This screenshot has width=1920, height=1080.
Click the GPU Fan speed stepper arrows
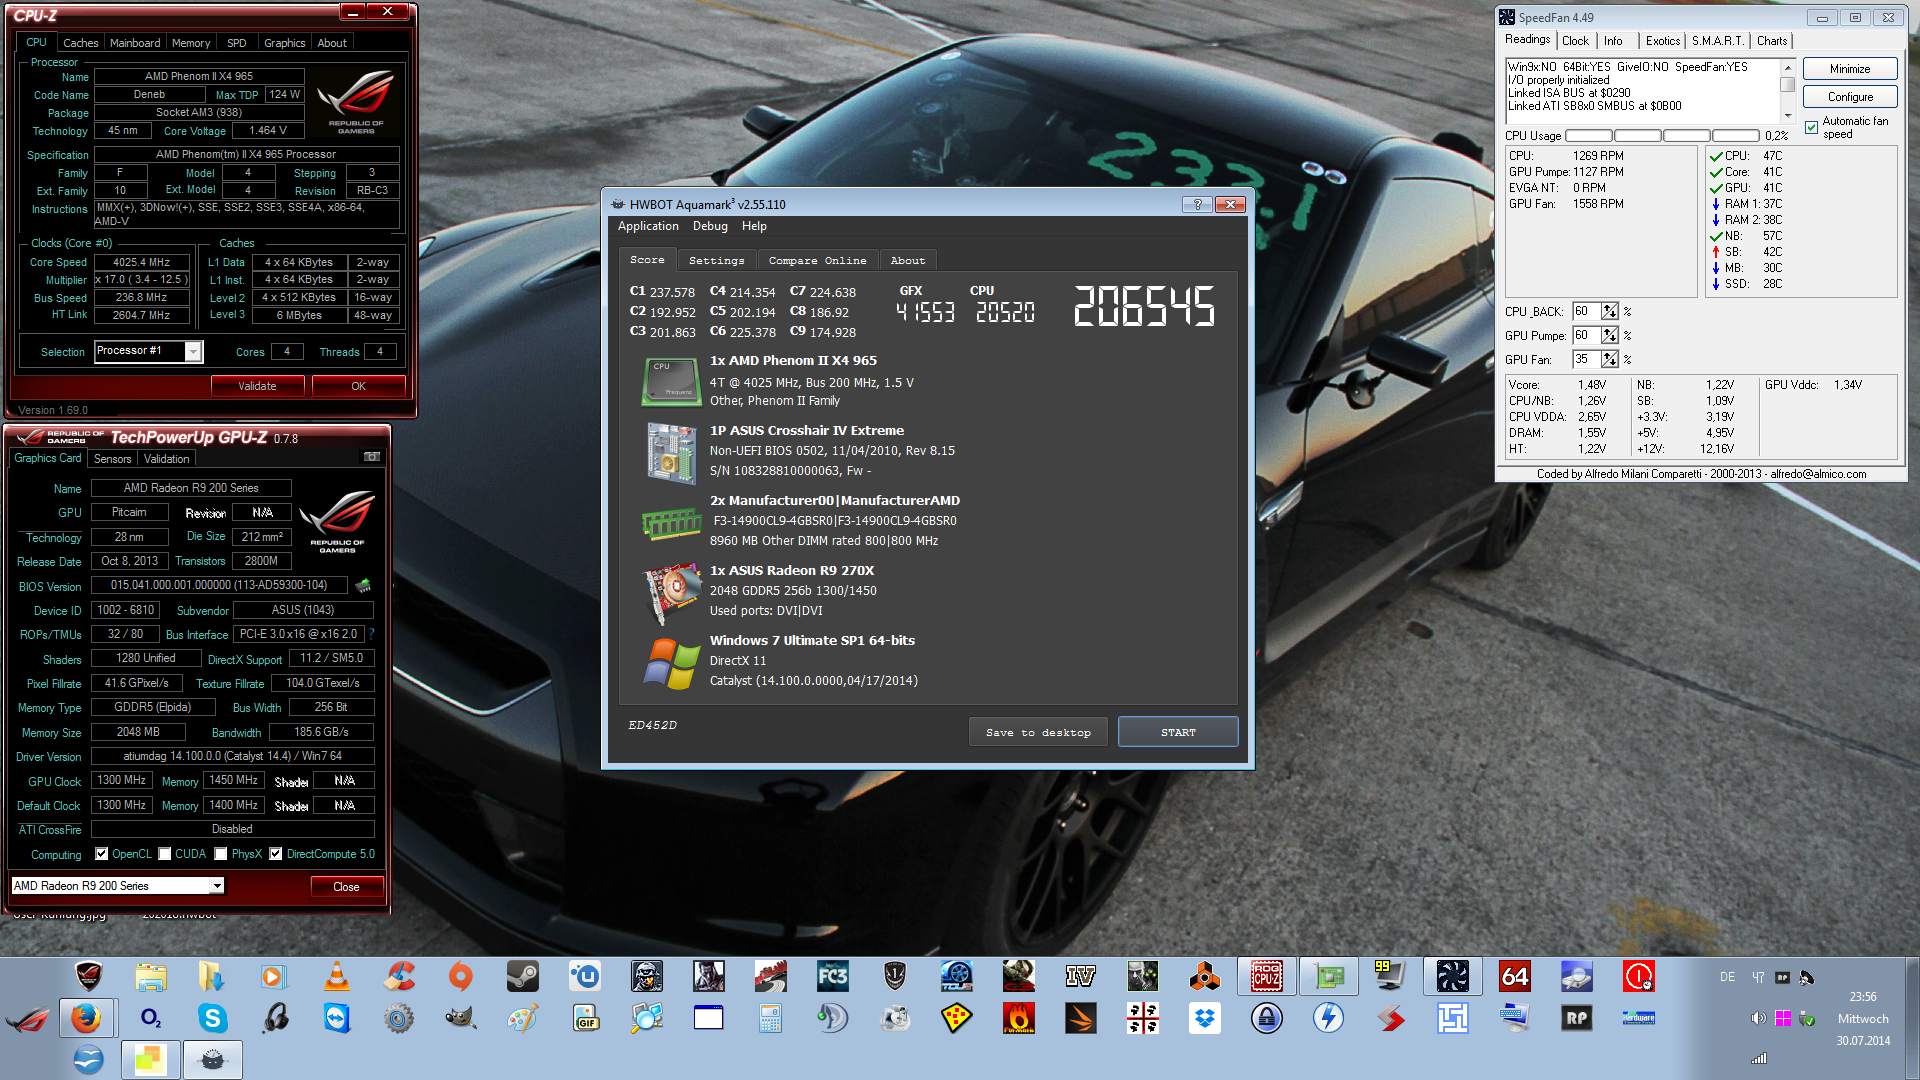(x=1609, y=359)
